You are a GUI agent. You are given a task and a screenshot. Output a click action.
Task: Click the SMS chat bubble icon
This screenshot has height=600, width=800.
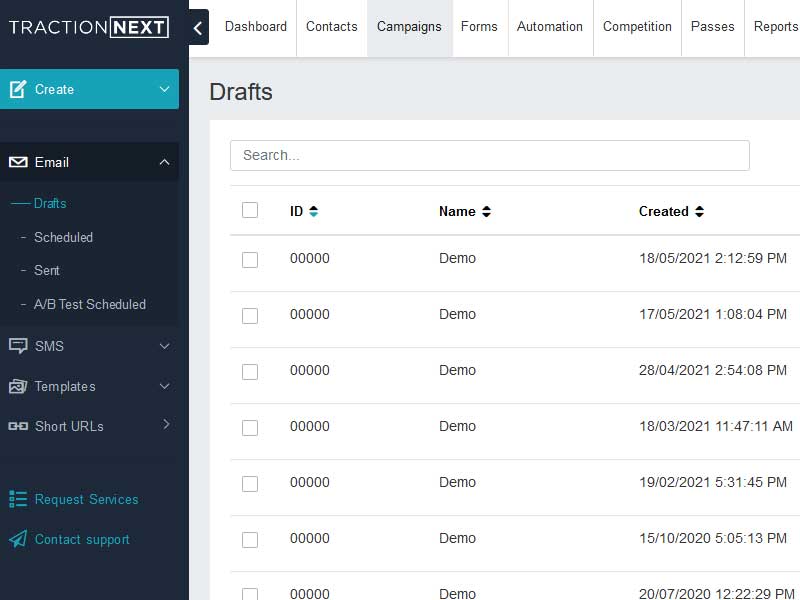[18, 346]
